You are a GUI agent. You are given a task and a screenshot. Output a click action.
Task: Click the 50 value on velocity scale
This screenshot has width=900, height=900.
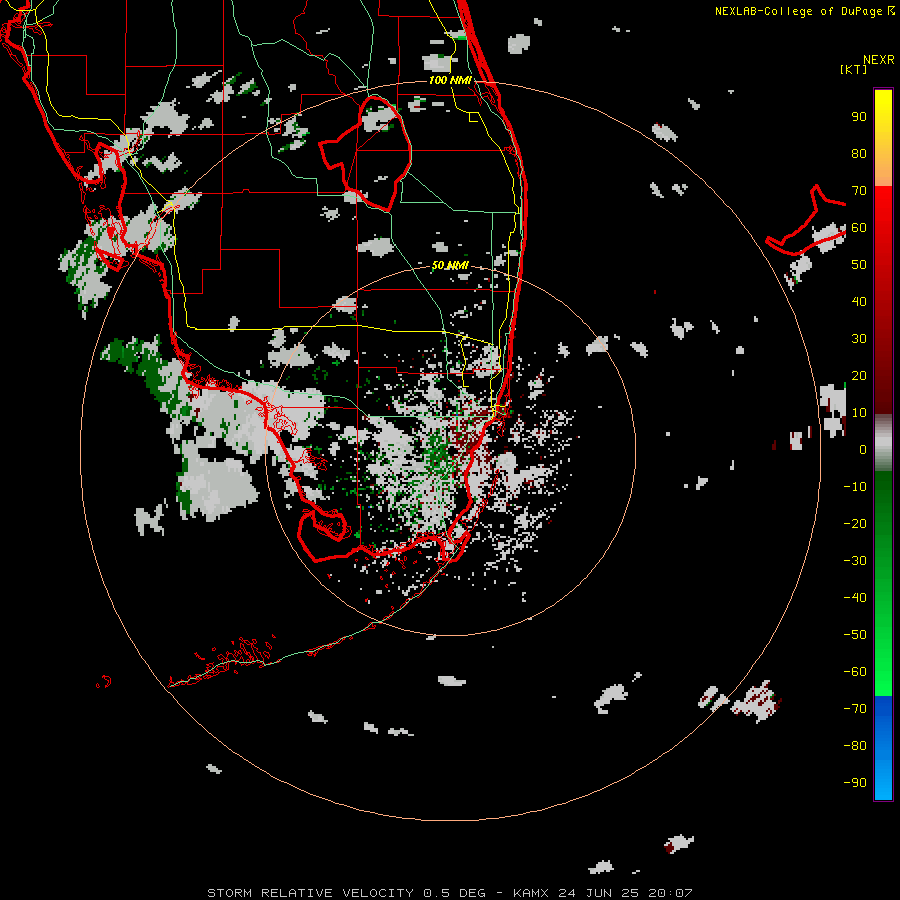click(859, 265)
